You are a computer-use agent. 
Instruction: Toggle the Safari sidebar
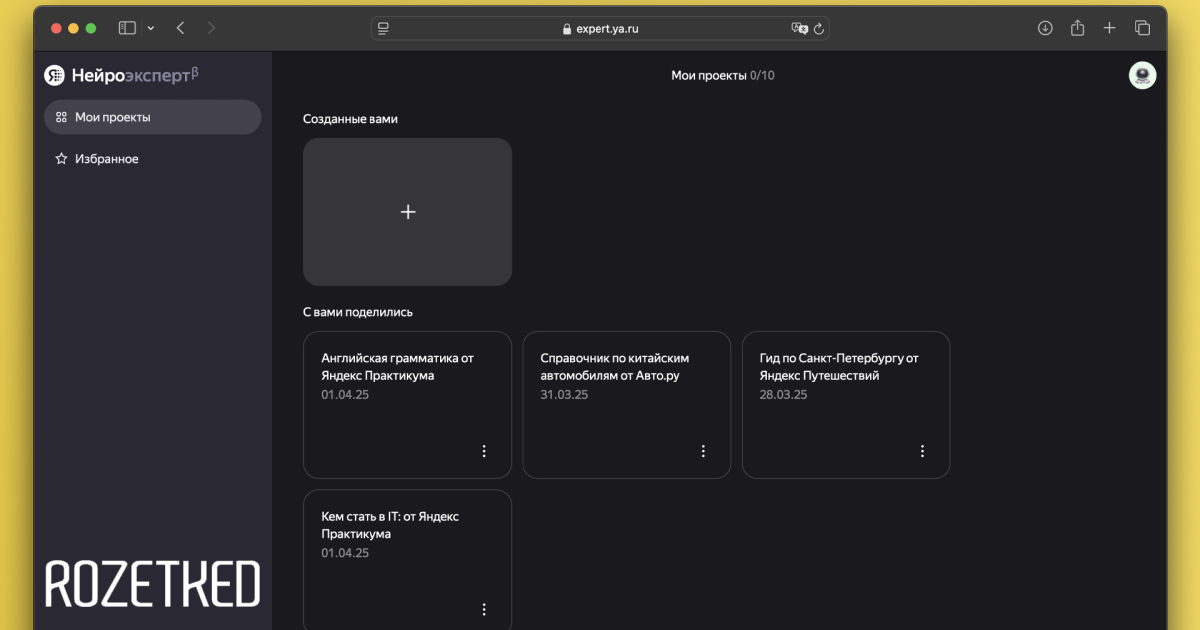coord(127,28)
